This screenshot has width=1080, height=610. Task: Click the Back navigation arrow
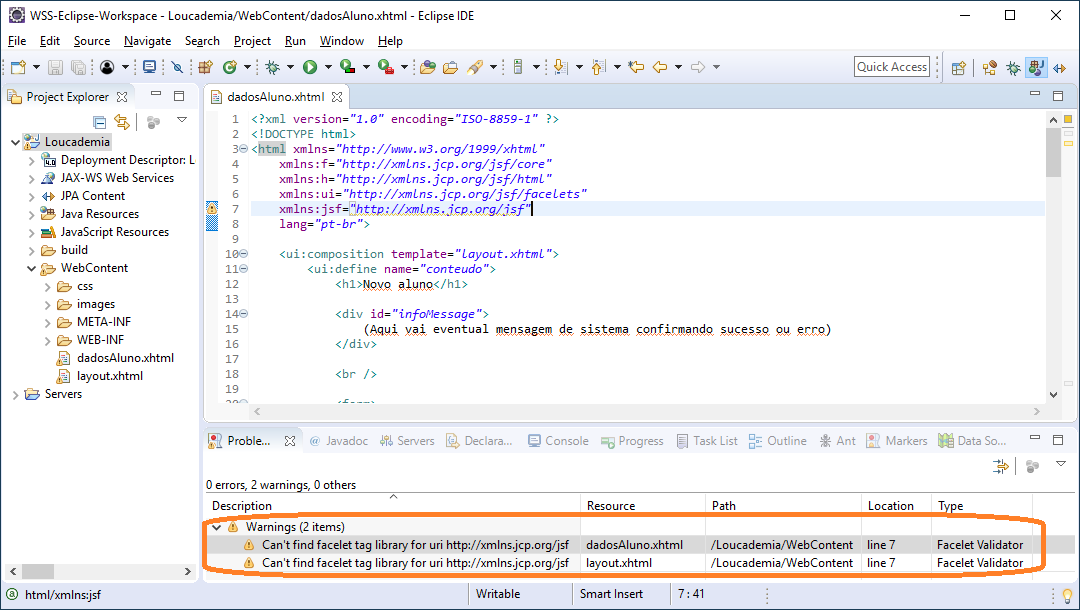point(660,67)
